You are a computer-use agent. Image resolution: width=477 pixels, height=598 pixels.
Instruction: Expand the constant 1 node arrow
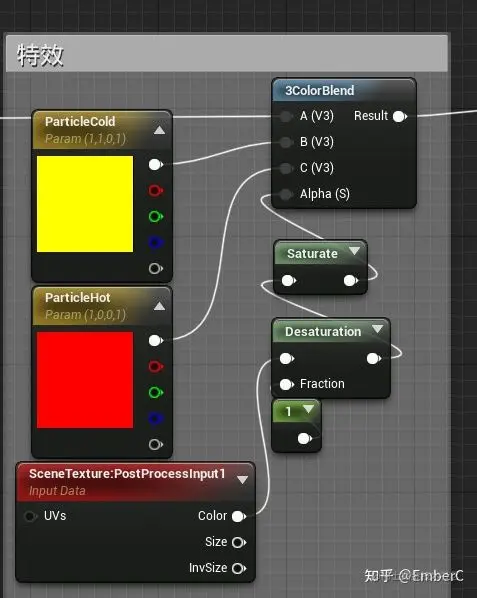click(308, 409)
